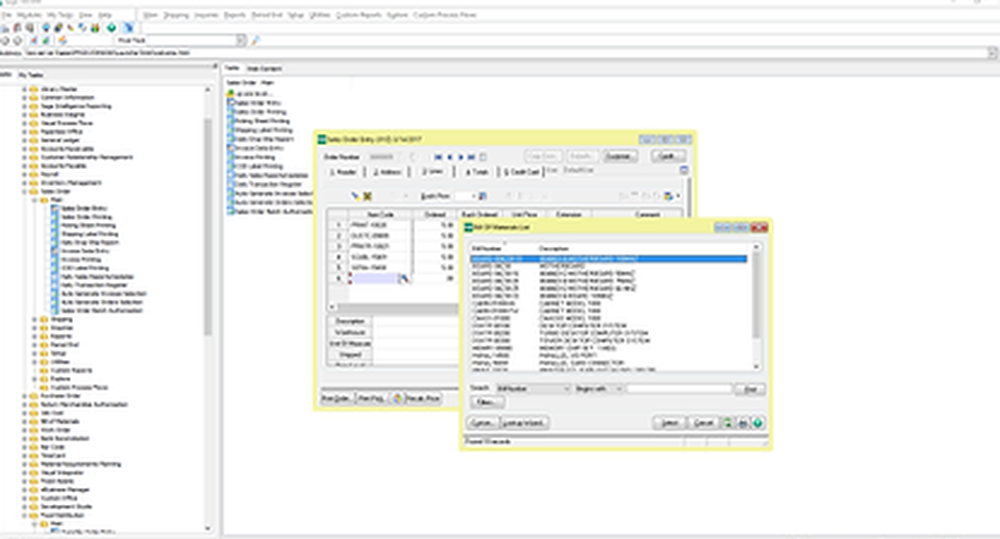Click the green round icon in the main toolbar
Viewport: 1000px width, 539px height.
(112, 27)
